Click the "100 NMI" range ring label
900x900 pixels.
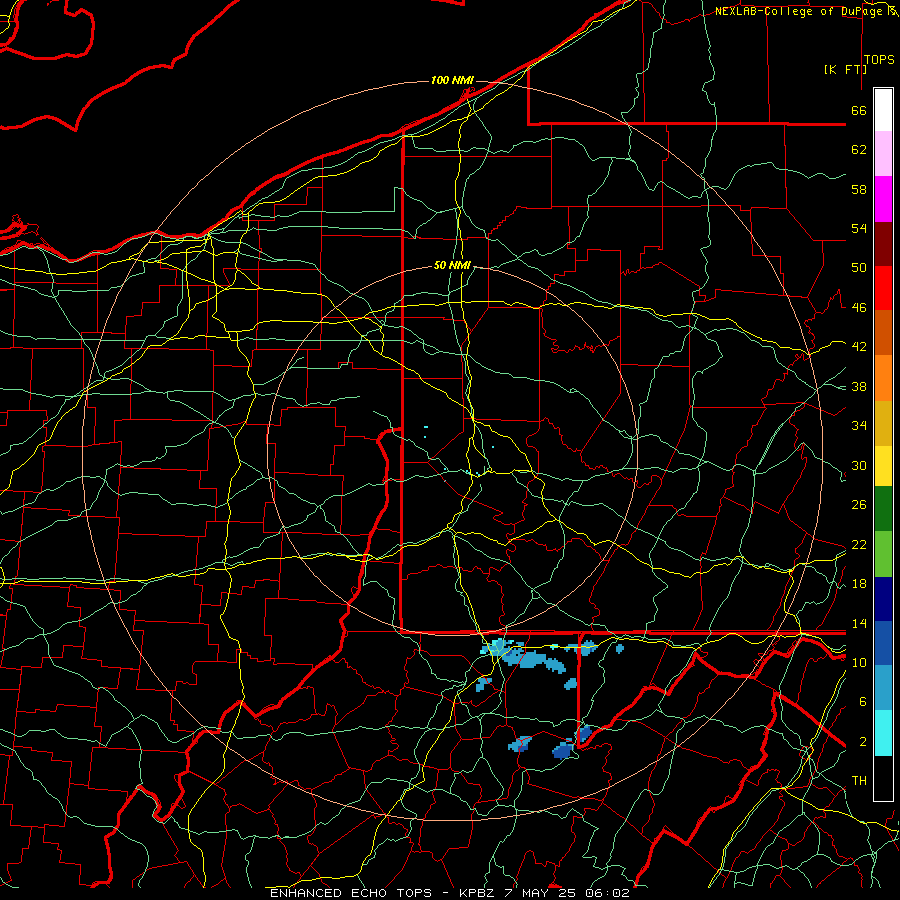[x=452, y=80]
